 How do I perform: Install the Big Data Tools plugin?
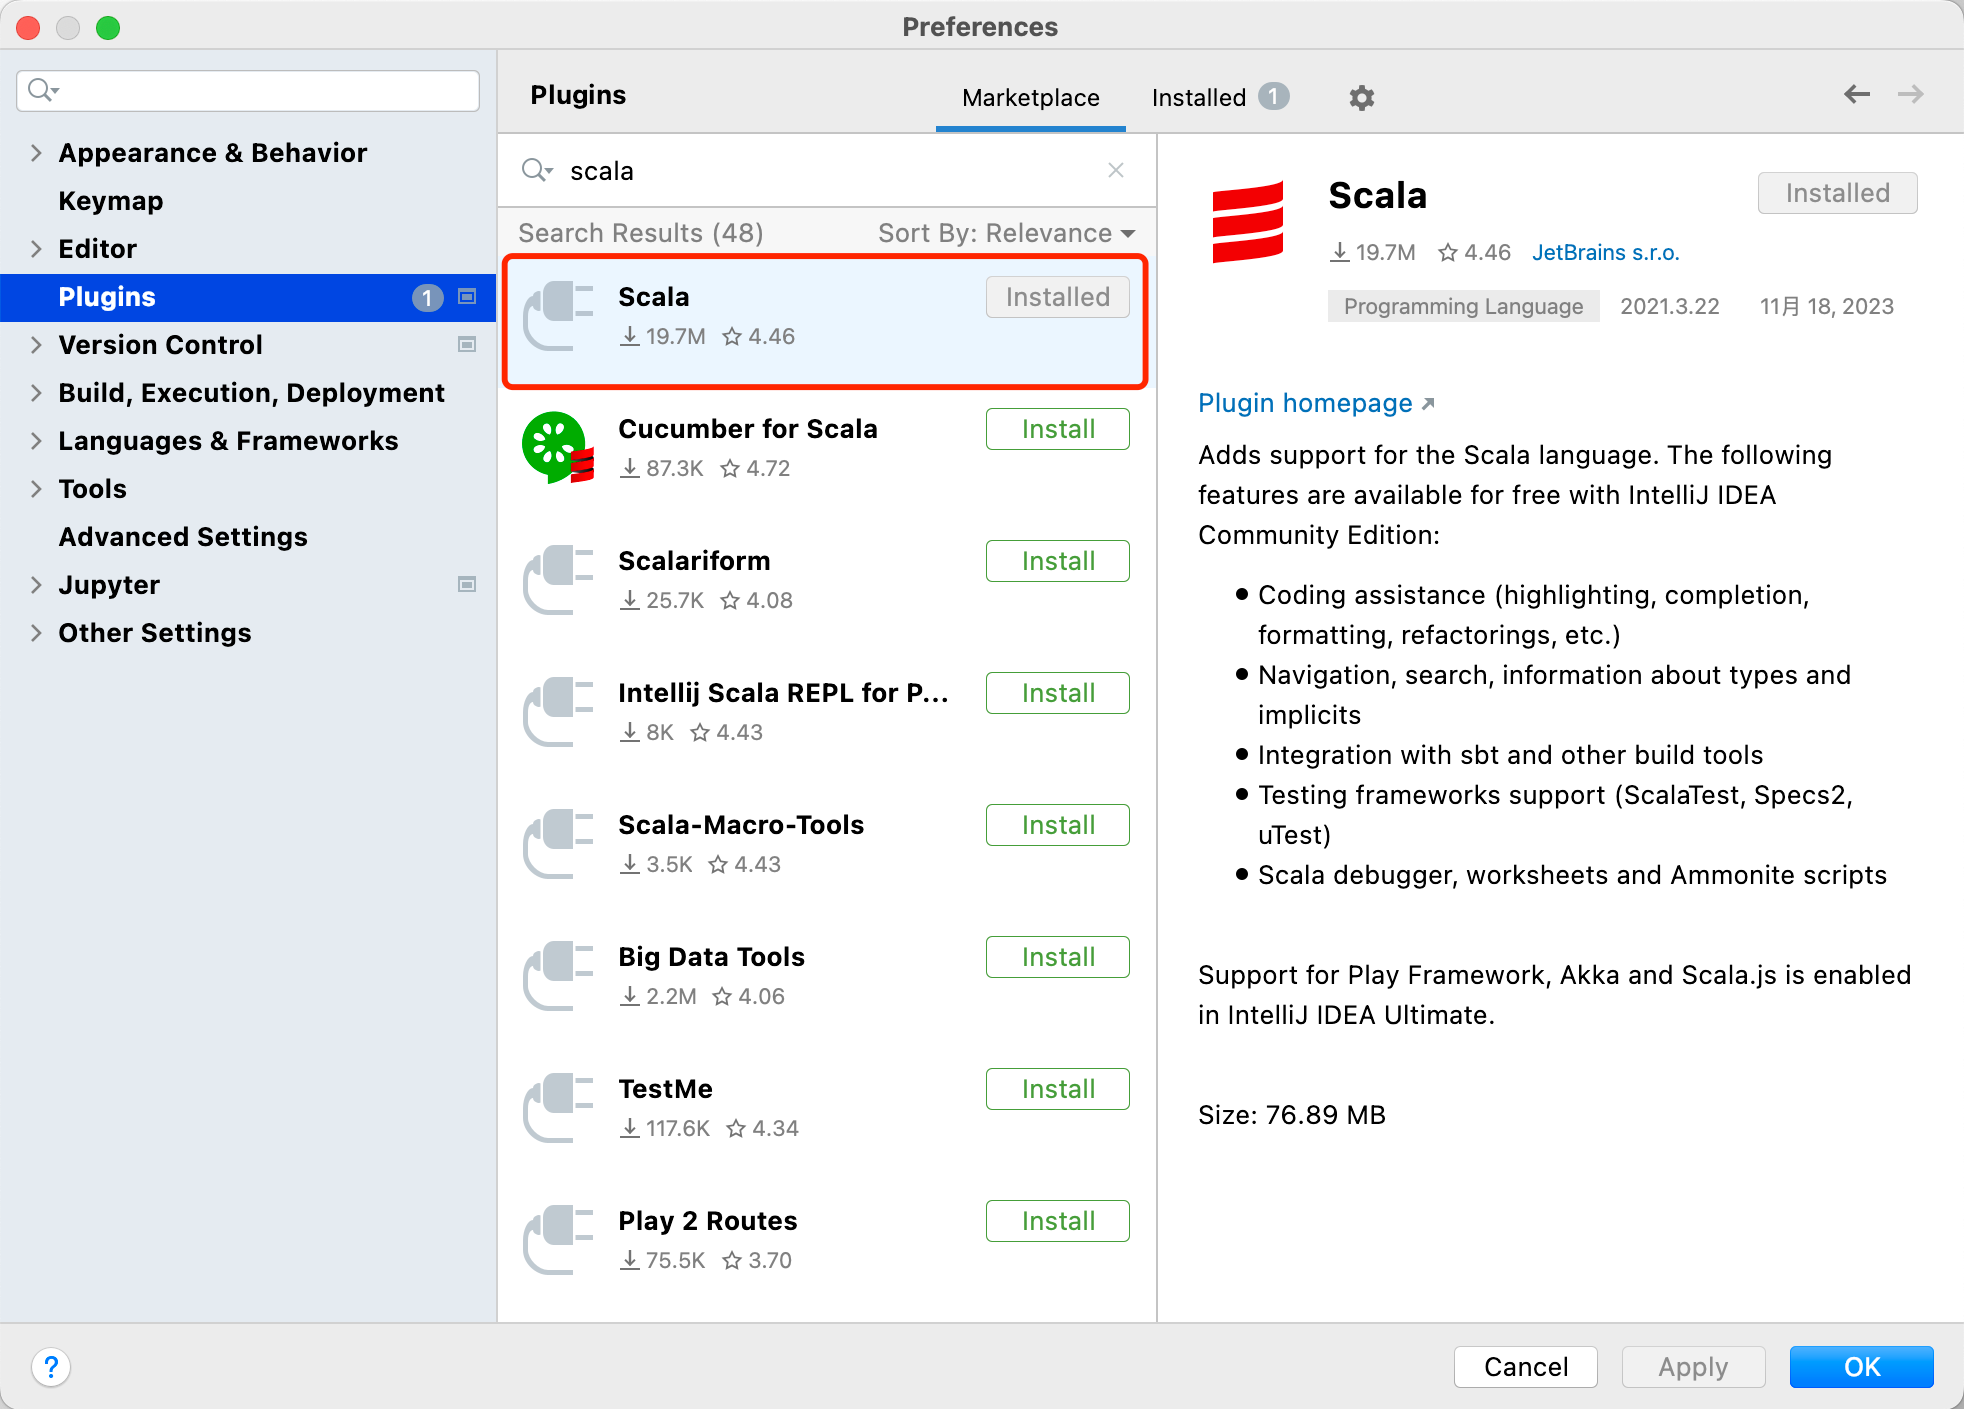pos(1057,957)
